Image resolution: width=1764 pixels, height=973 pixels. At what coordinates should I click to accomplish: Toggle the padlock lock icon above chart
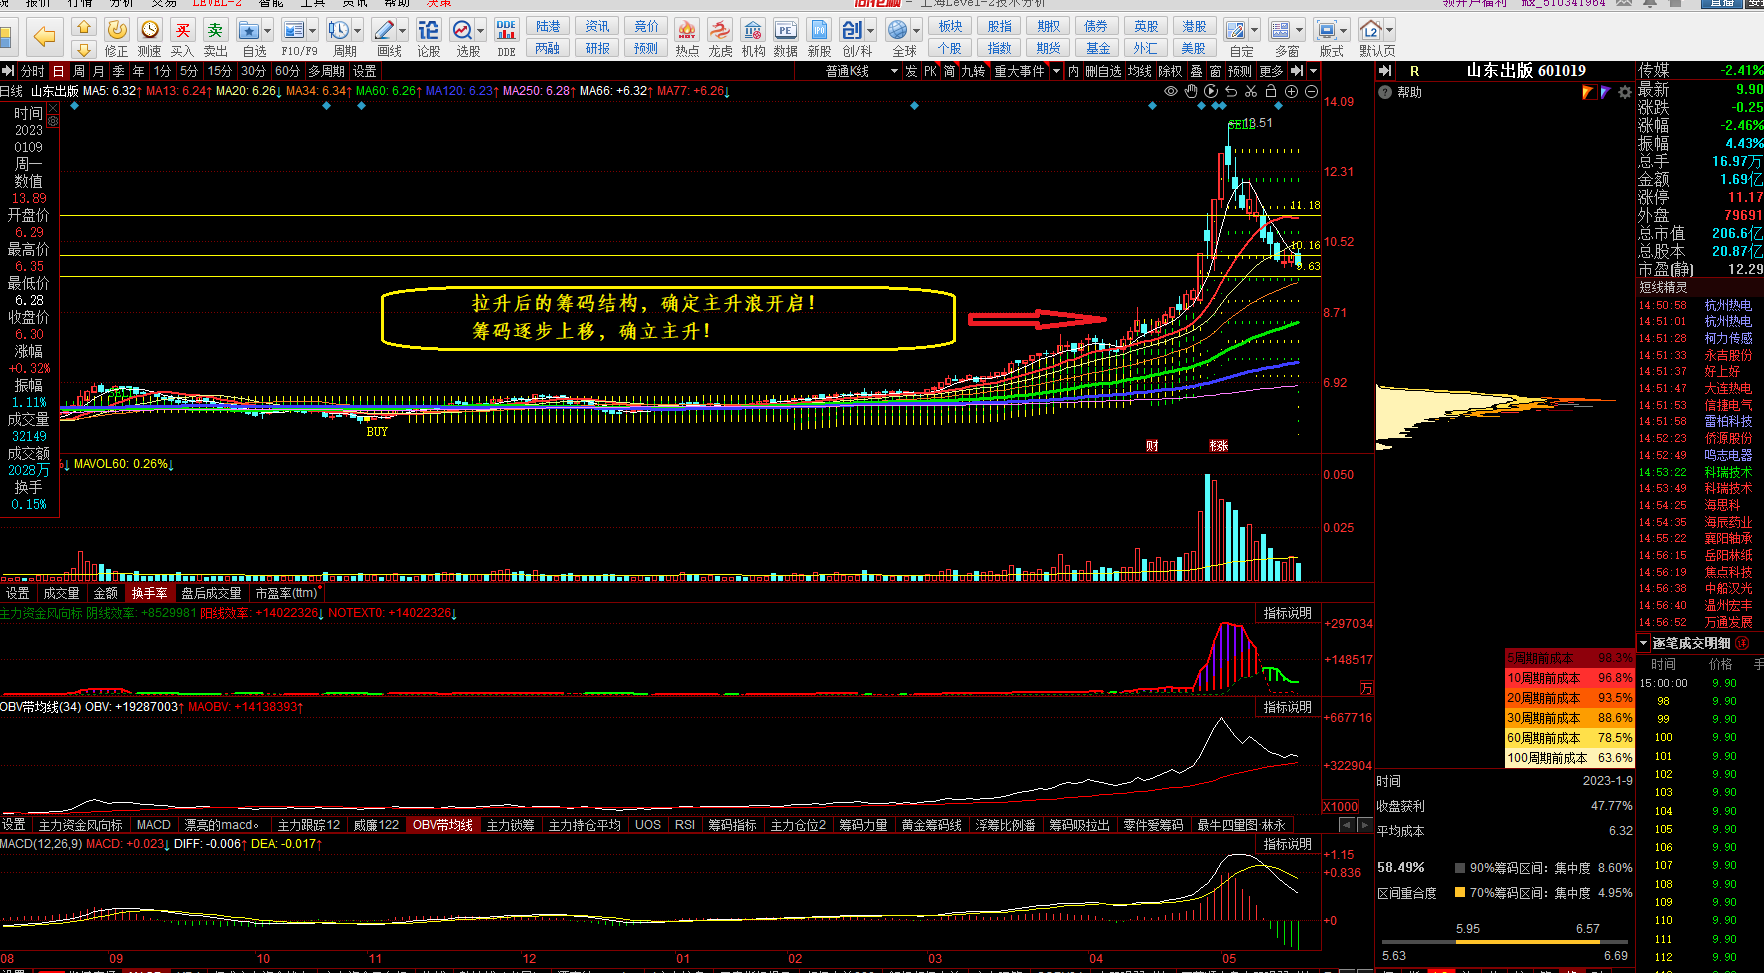(x=1271, y=91)
